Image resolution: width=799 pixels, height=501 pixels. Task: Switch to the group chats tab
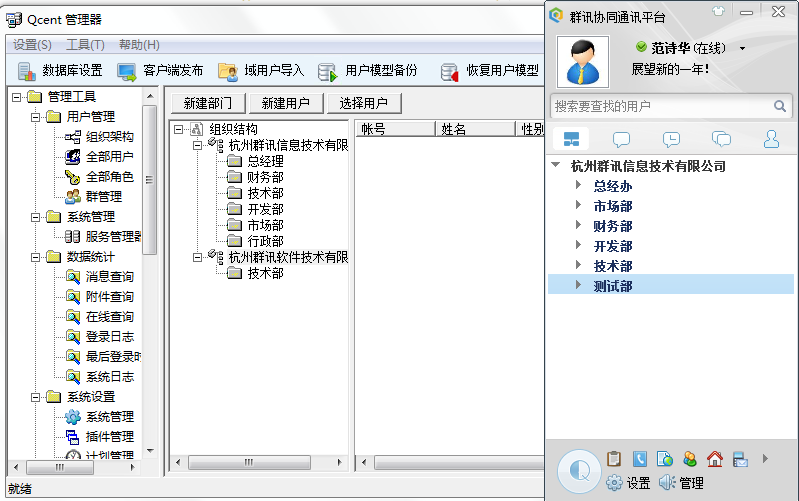(x=721, y=139)
